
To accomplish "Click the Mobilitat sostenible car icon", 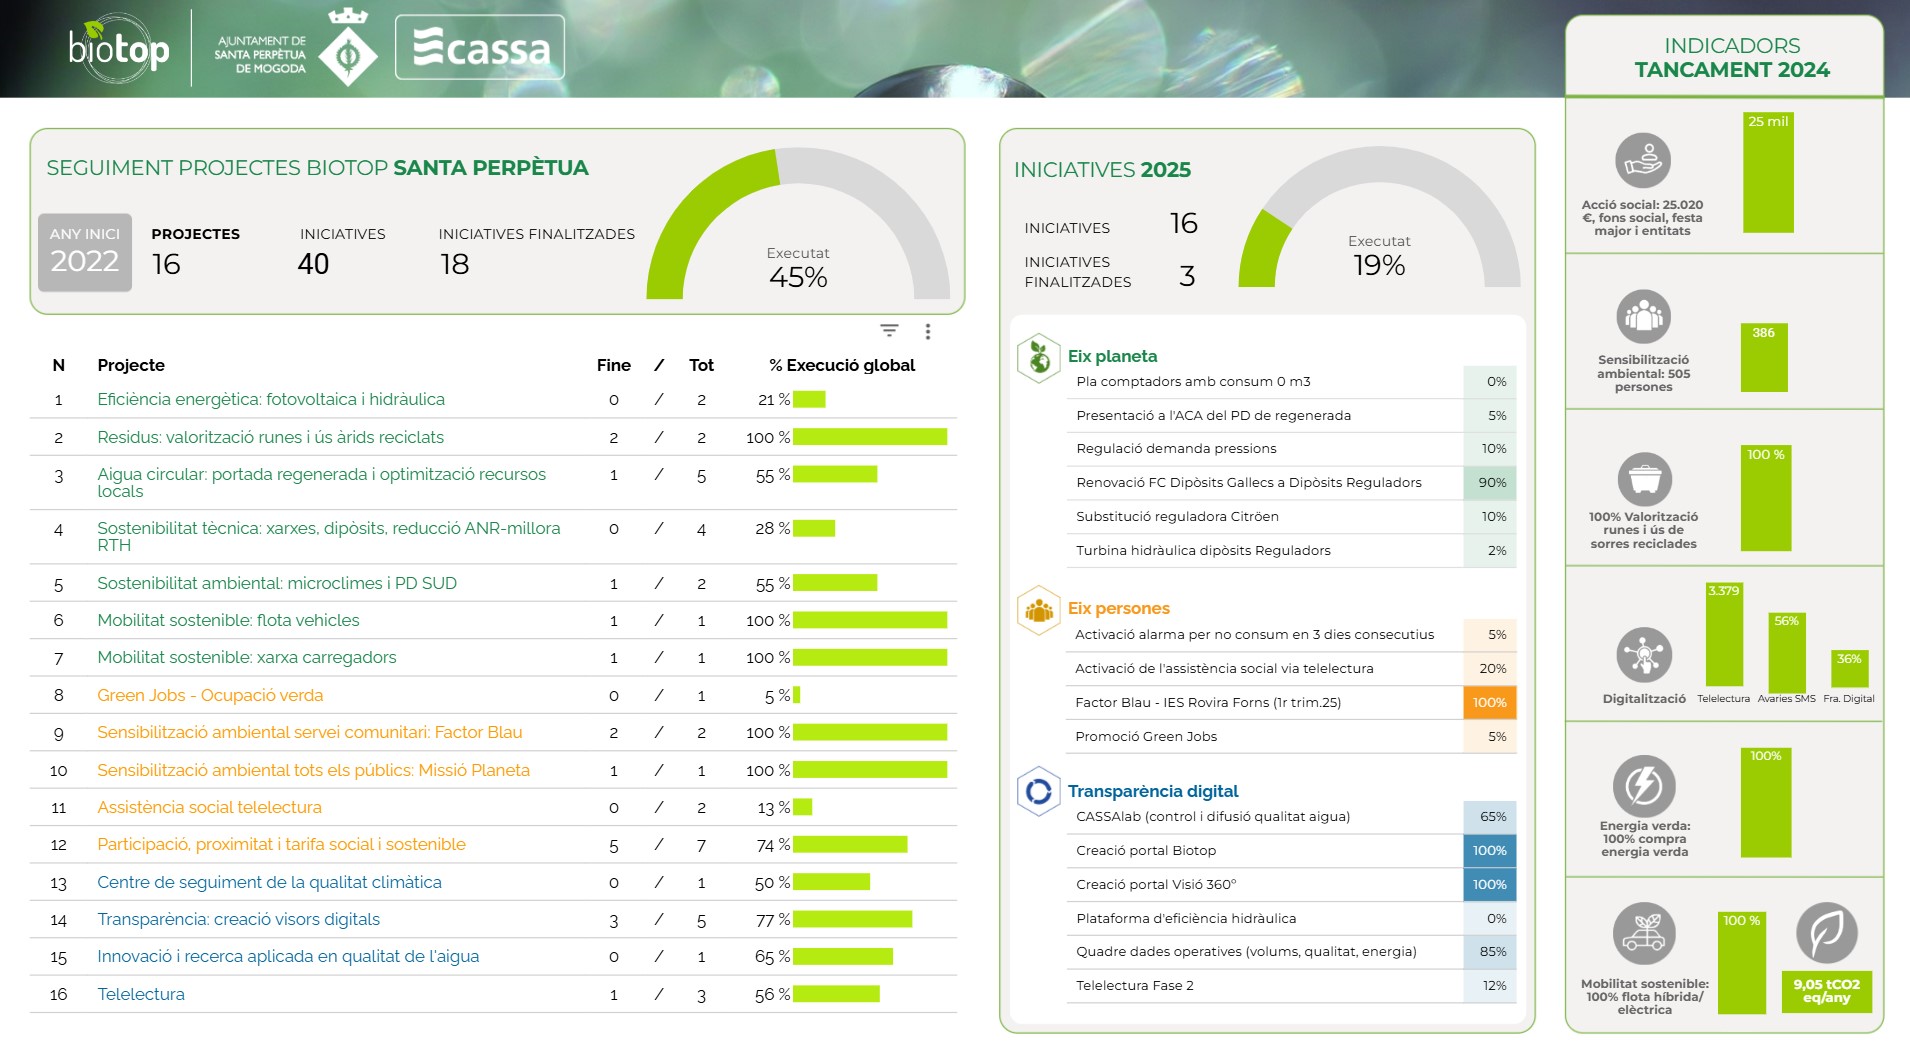I will click(1643, 934).
